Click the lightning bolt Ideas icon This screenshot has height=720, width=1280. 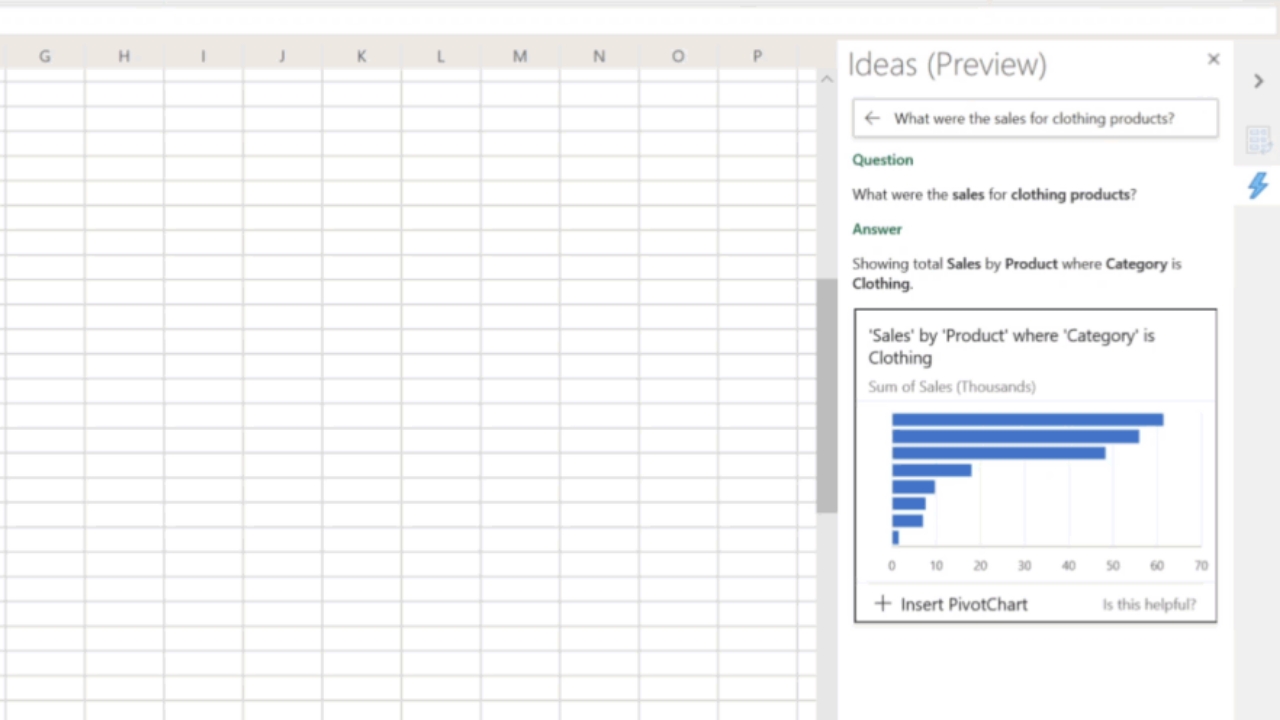click(1257, 185)
